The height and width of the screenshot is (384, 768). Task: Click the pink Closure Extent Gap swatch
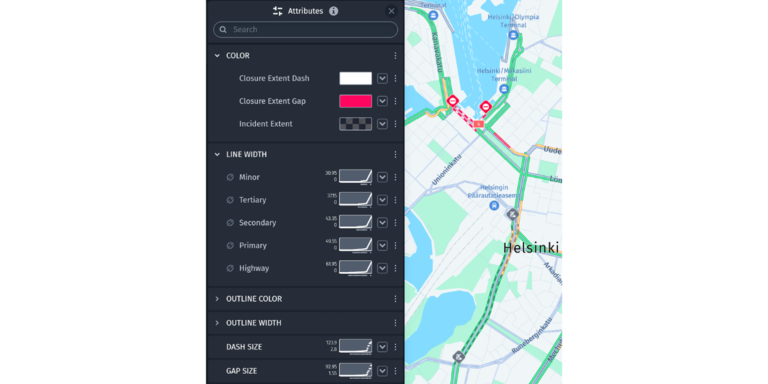tap(356, 101)
